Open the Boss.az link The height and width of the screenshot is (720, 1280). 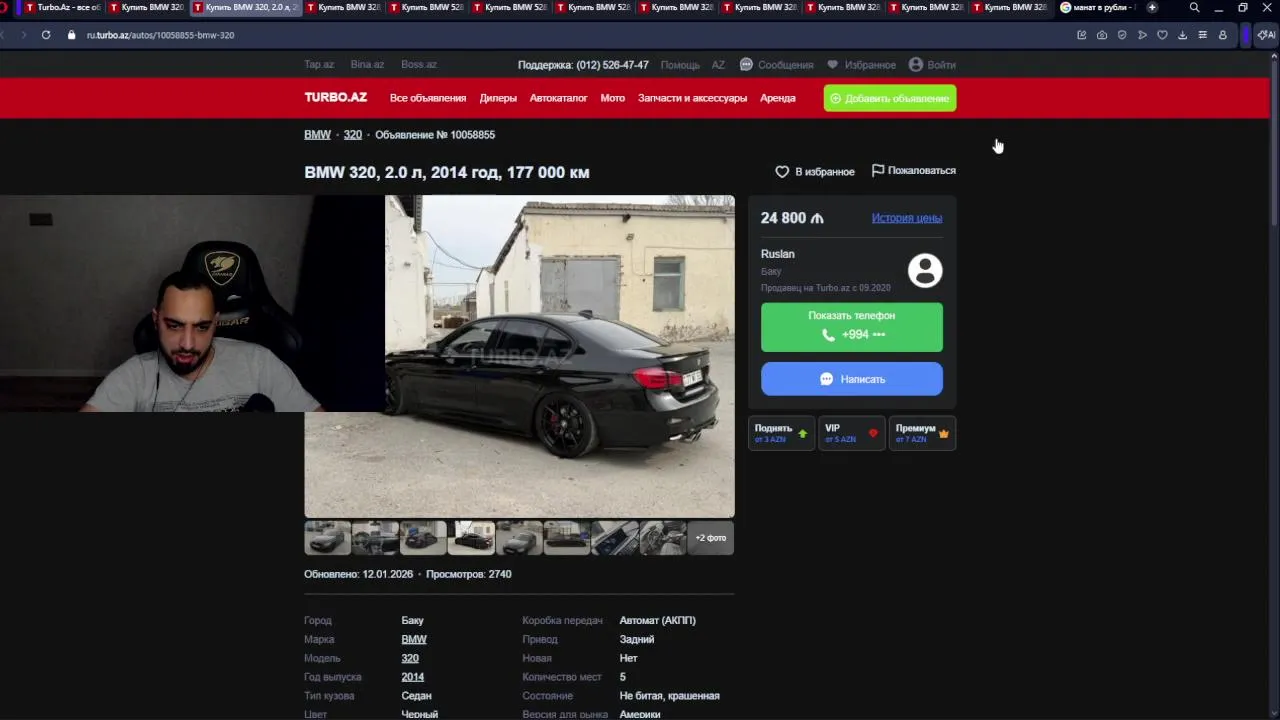coord(418,64)
